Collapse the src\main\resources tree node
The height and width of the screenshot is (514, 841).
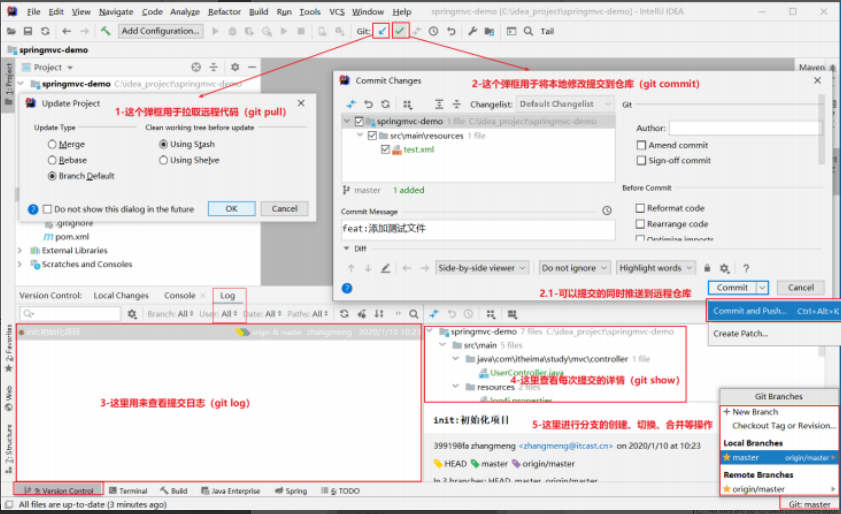361,135
